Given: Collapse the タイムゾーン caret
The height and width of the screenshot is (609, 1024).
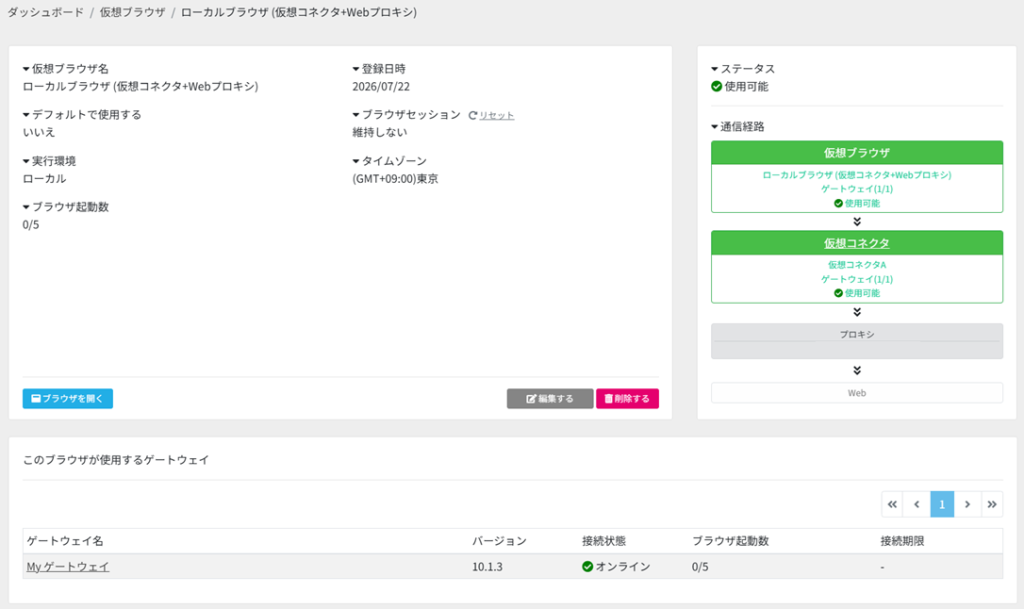Looking at the screenshot, I should coord(356,161).
